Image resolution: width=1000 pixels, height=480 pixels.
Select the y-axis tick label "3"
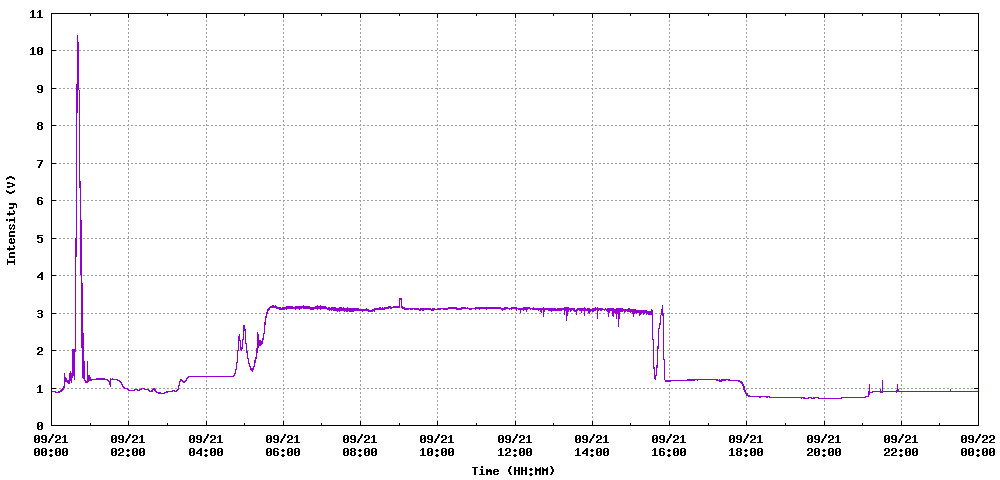[x=40, y=314]
